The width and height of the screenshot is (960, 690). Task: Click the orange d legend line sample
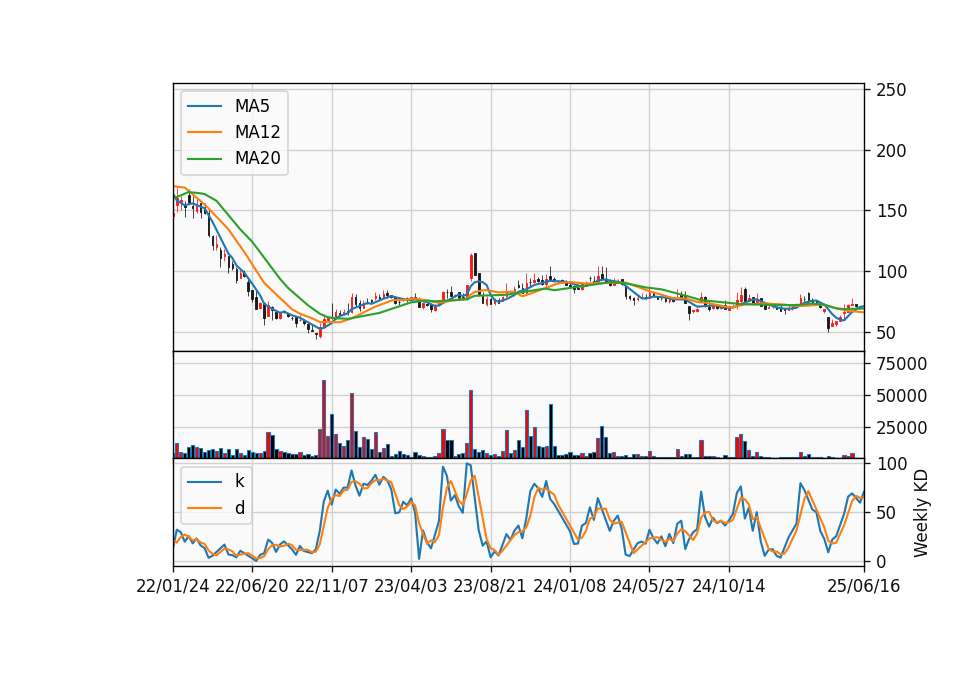pyautogui.click(x=204, y=508)
